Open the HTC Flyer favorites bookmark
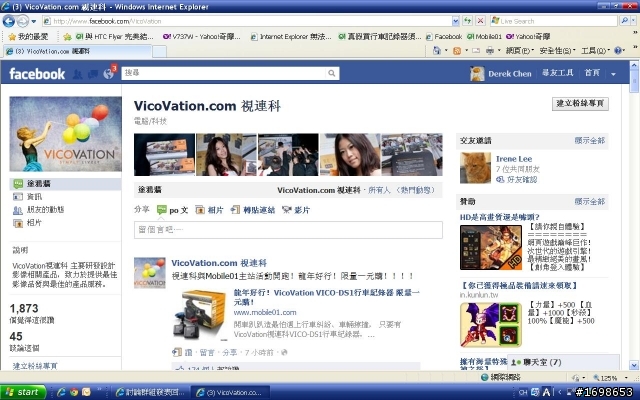Screen dimensions: 640x400 [x=115, y=37]
